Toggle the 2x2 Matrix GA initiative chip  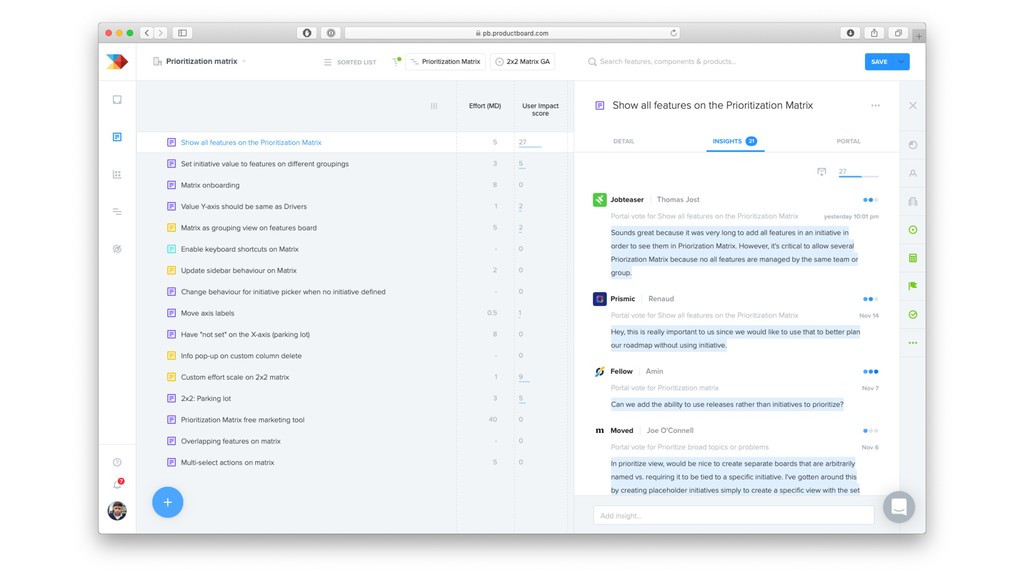522,62
